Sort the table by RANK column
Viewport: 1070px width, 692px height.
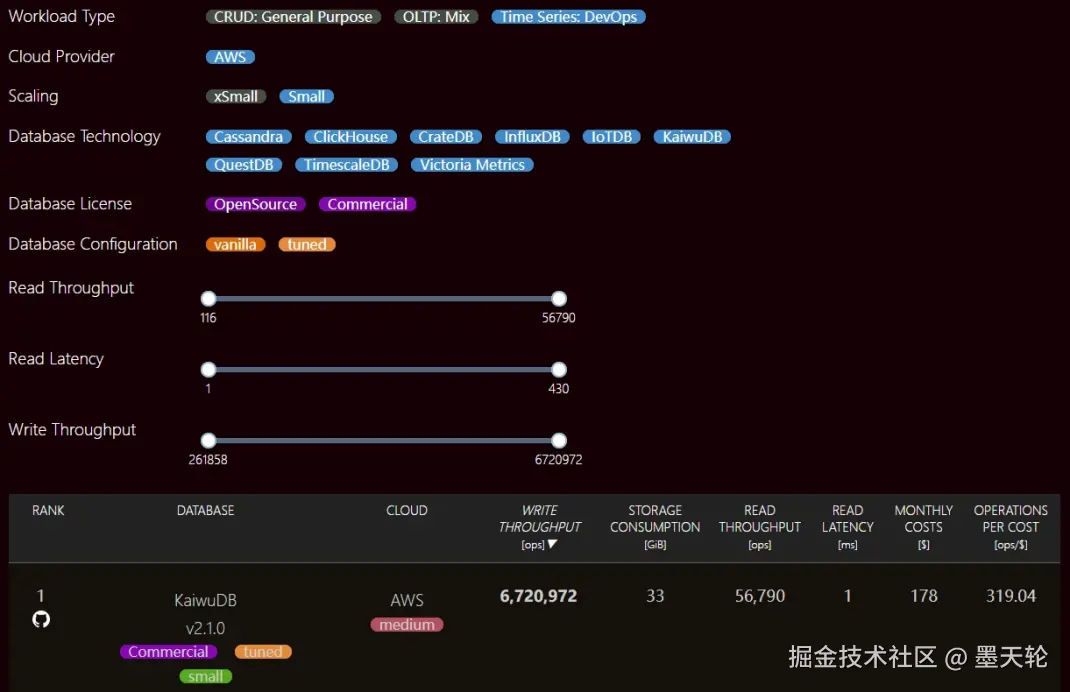tap(48, 510)
